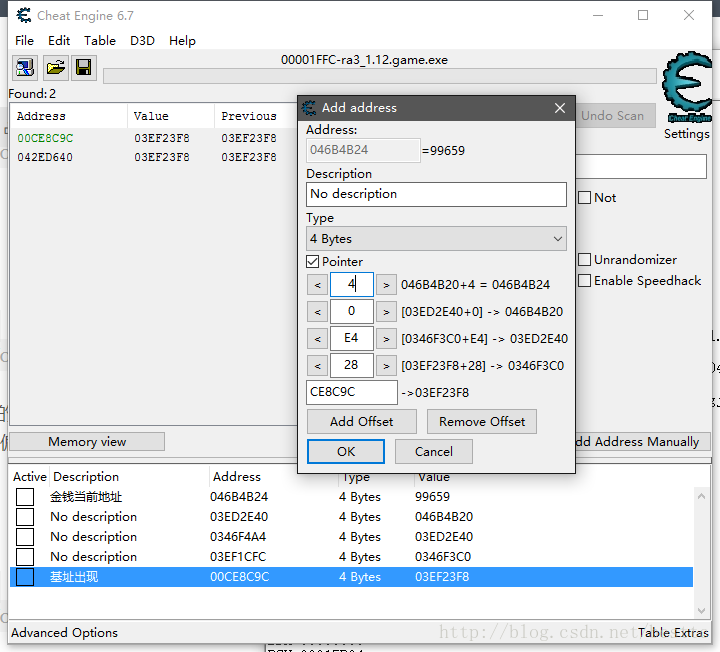Open the Edit menu

59,40
